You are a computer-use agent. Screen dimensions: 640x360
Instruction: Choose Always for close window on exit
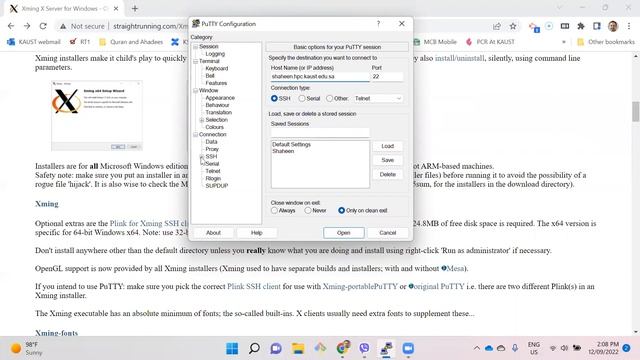pos(274,210)
